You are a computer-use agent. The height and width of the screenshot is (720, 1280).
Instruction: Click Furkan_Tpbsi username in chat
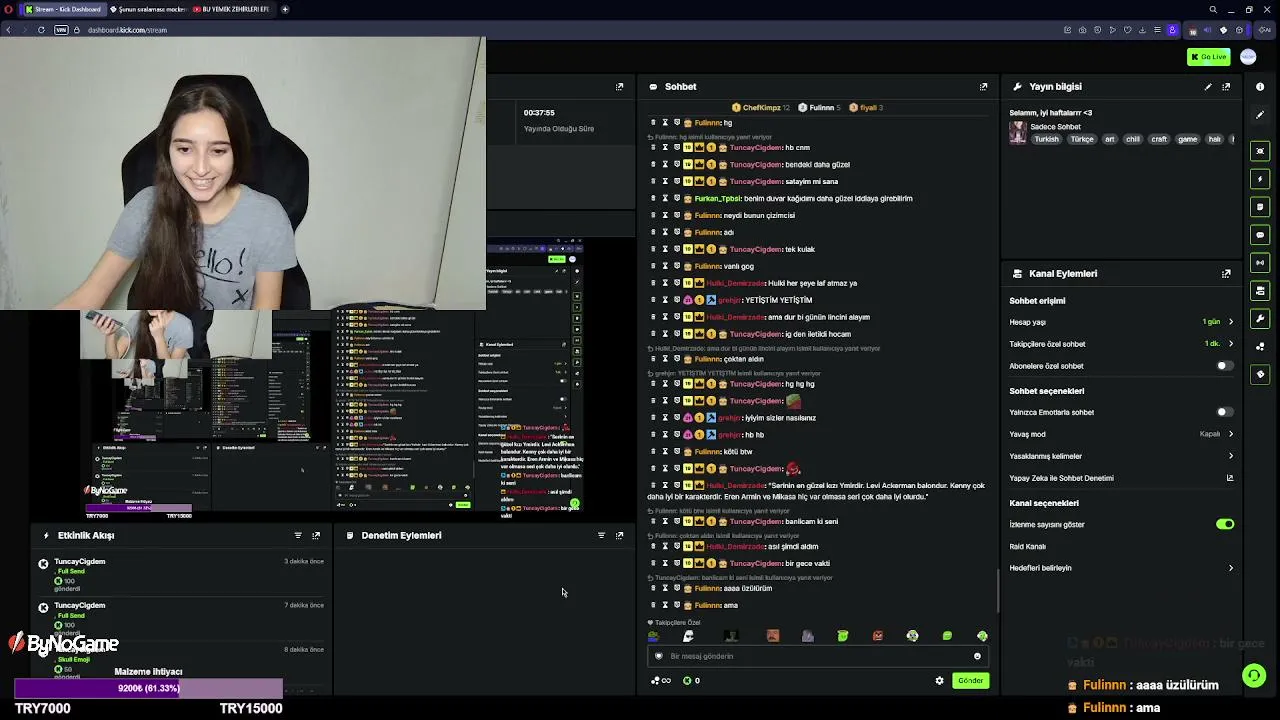pos(716,198)
